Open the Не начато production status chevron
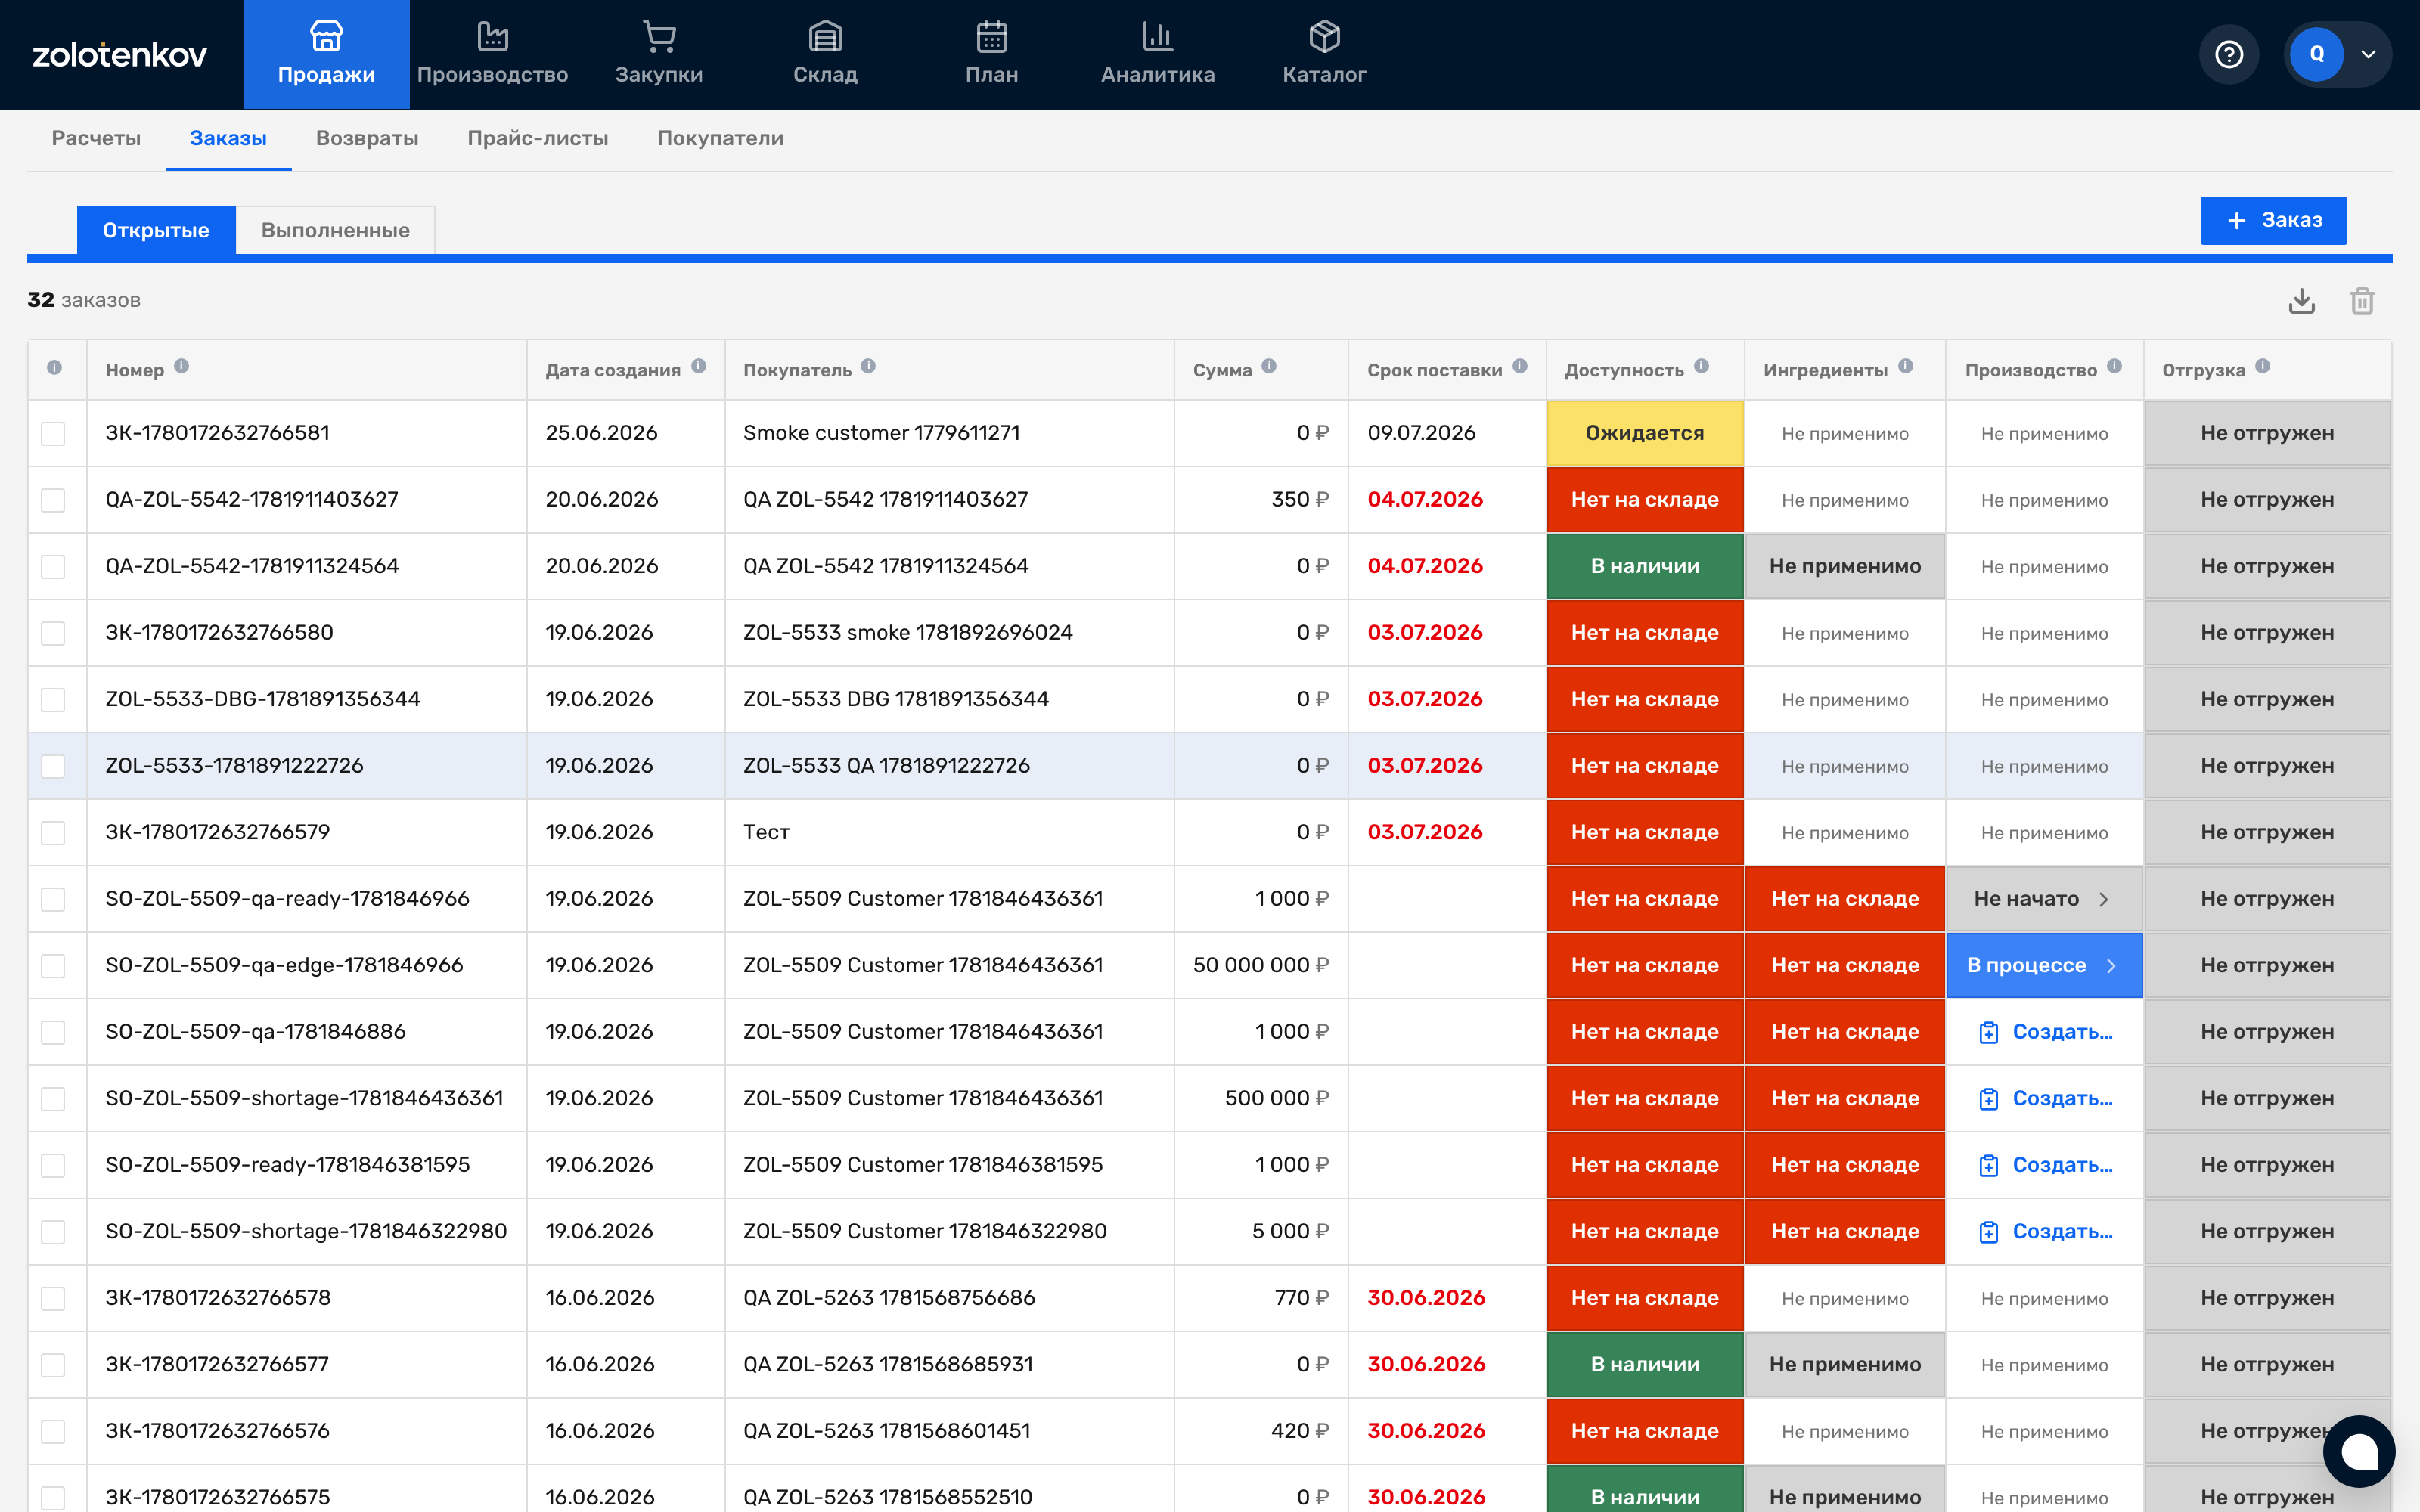The image size is (2420, 1512). pyautogui.click(x=2104, y=899)
